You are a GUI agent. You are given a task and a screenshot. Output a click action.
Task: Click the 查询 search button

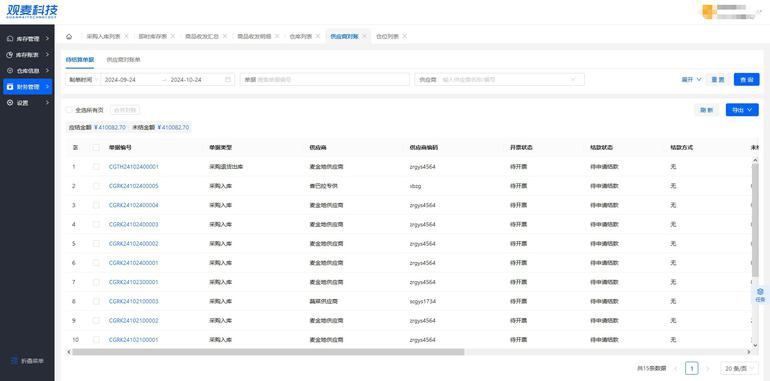point(746,80)
